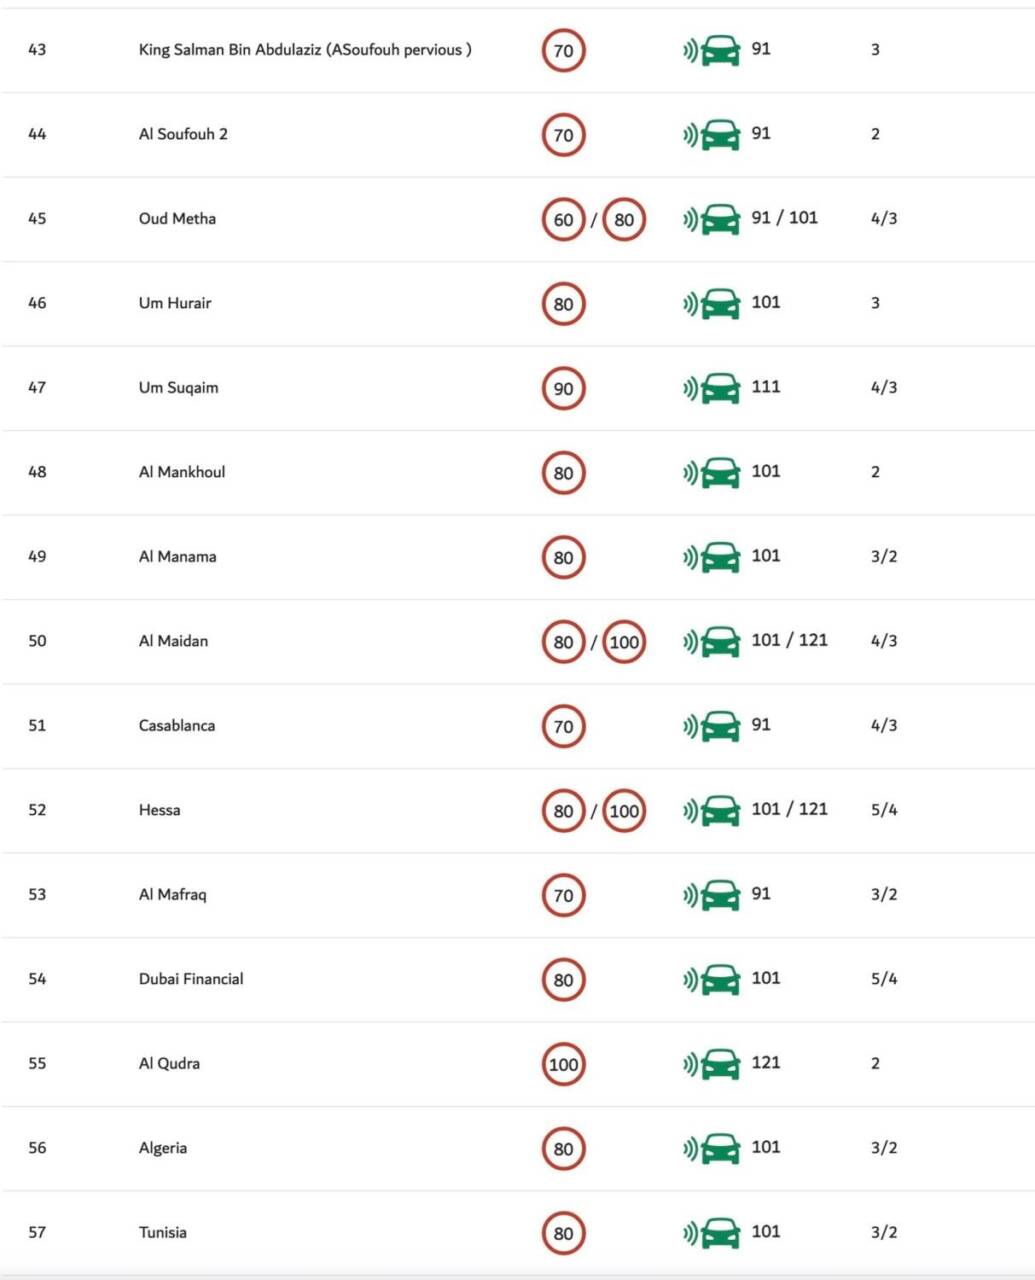Select the 60 speed sign for Oud Metha
Image resolution: width=1035 pixels, height=1280 pixels.
pos(563,219)
